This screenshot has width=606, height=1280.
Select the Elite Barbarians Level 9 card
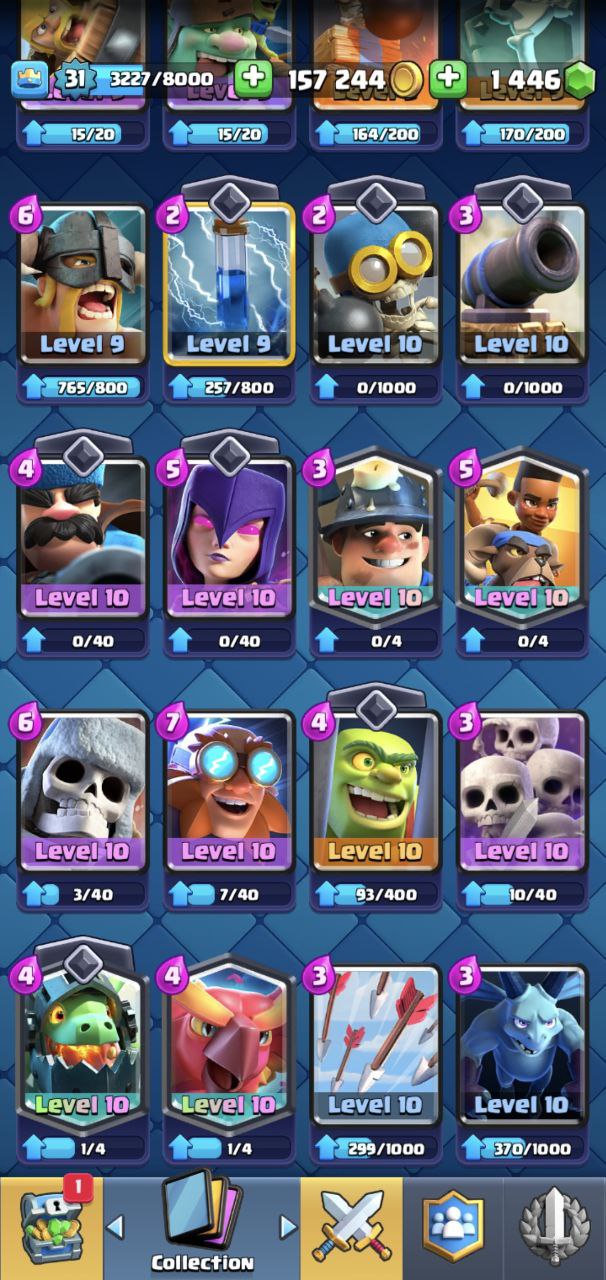tap(82, 283)
